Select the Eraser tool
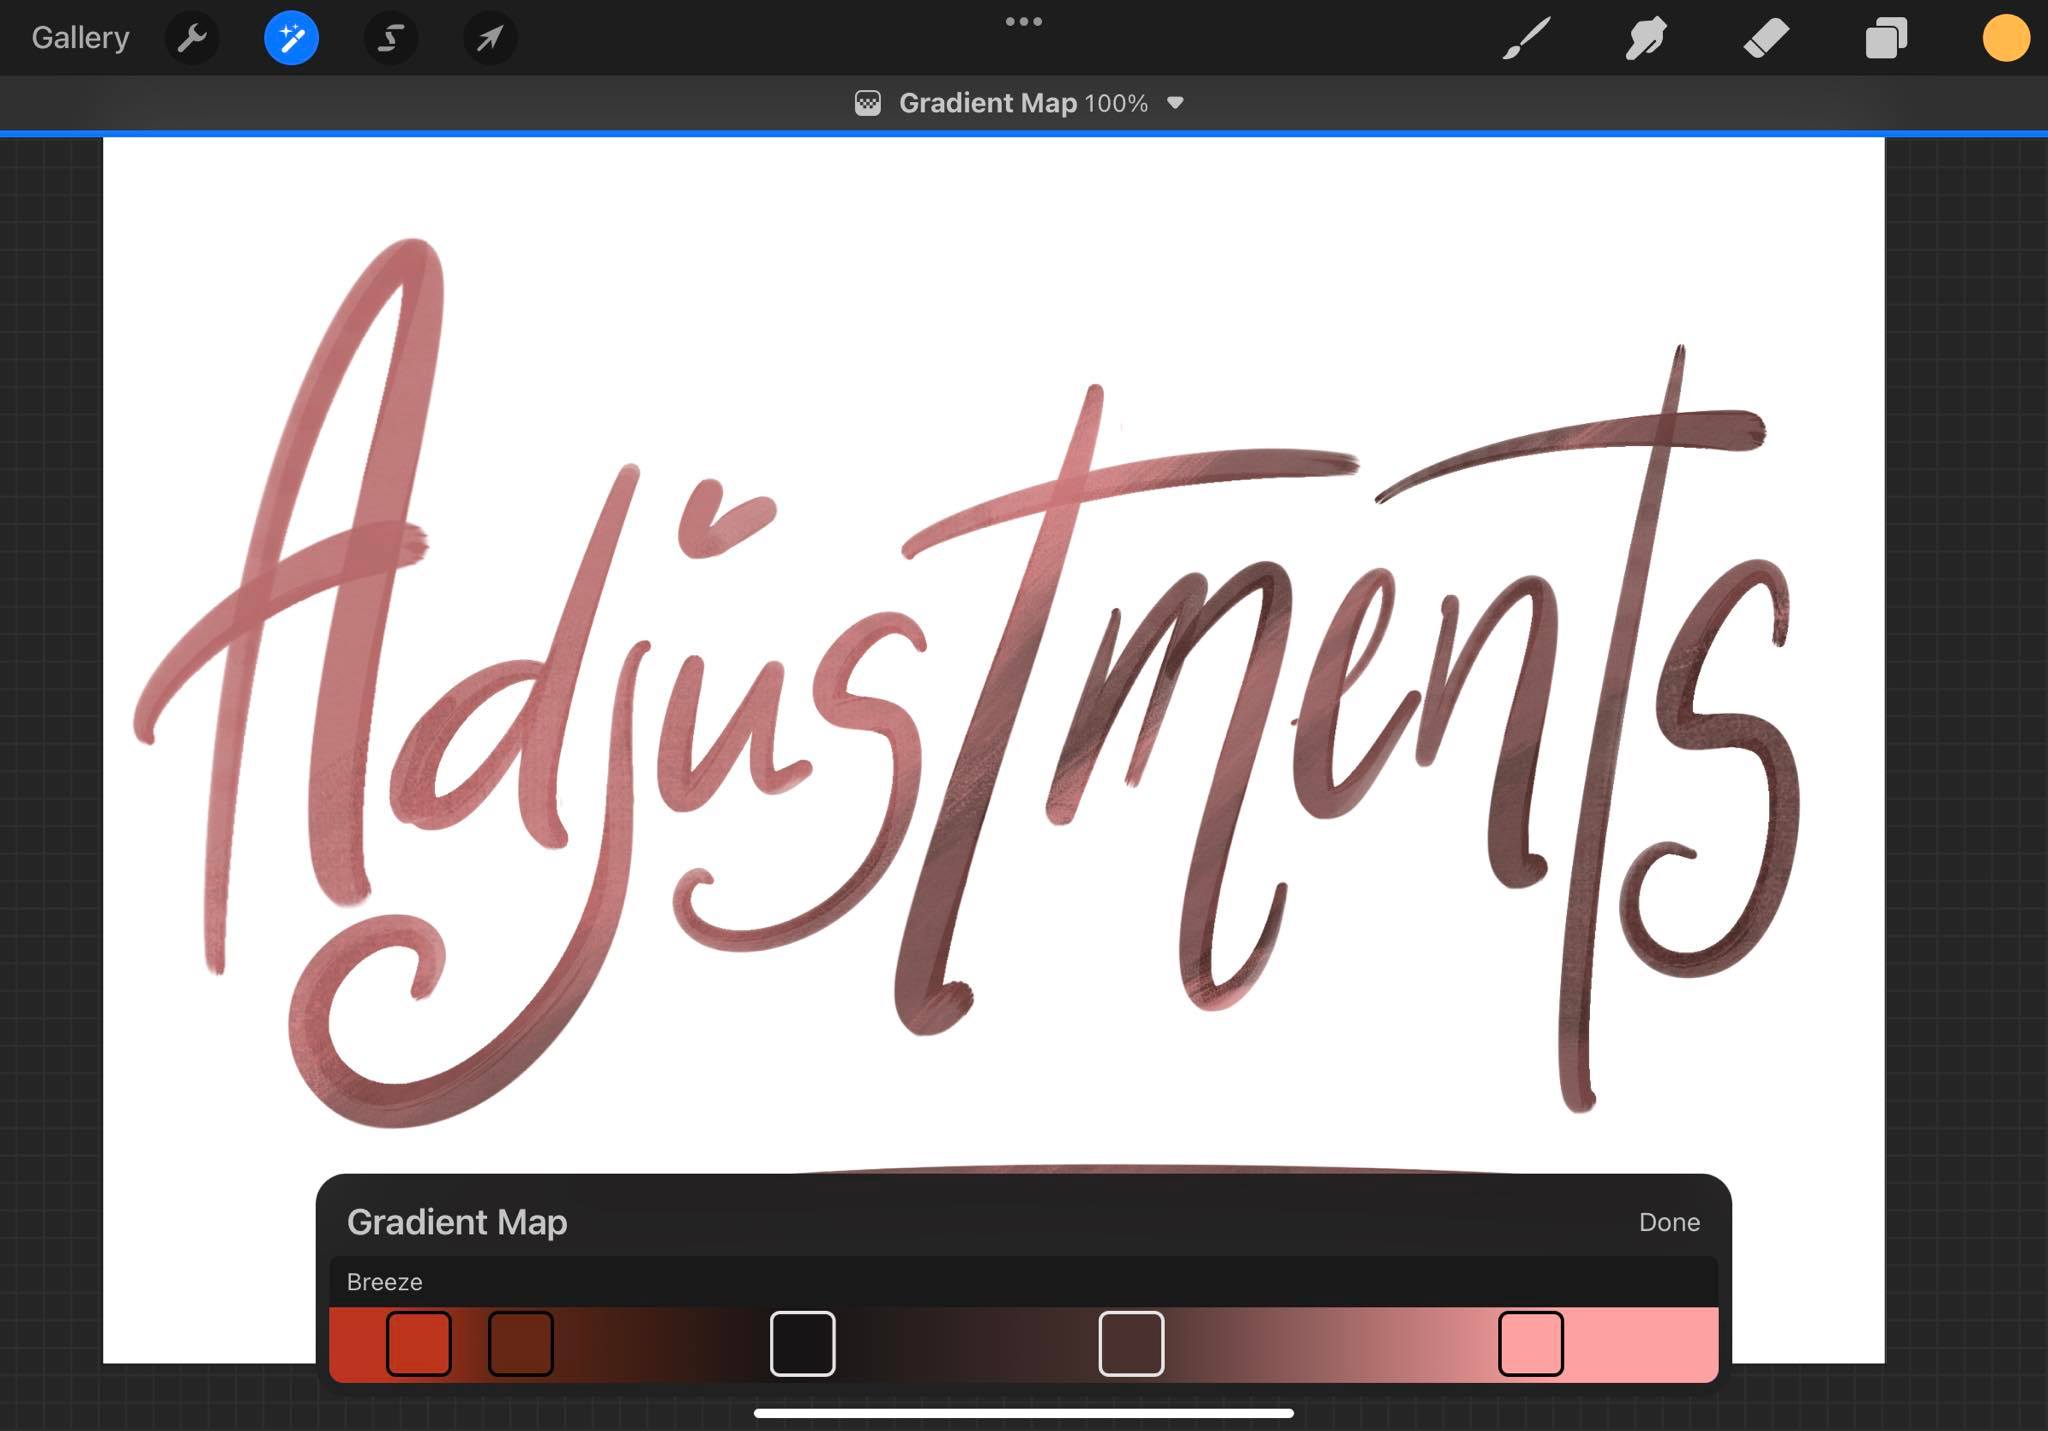This screenshot has height=1431, width=2048. click(1766, 39)
